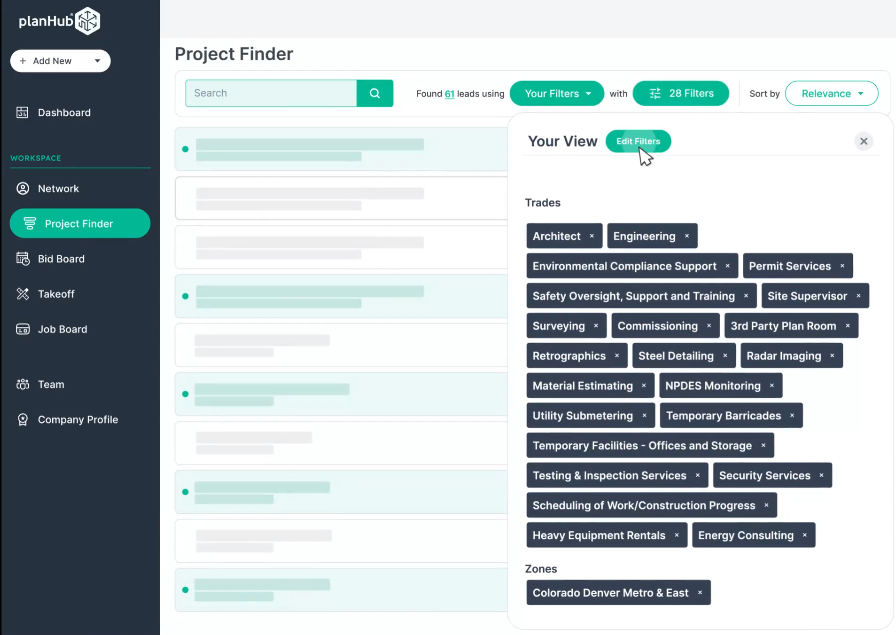Click the search magnifier button
The image size is (896, 635).
point(375,93)
